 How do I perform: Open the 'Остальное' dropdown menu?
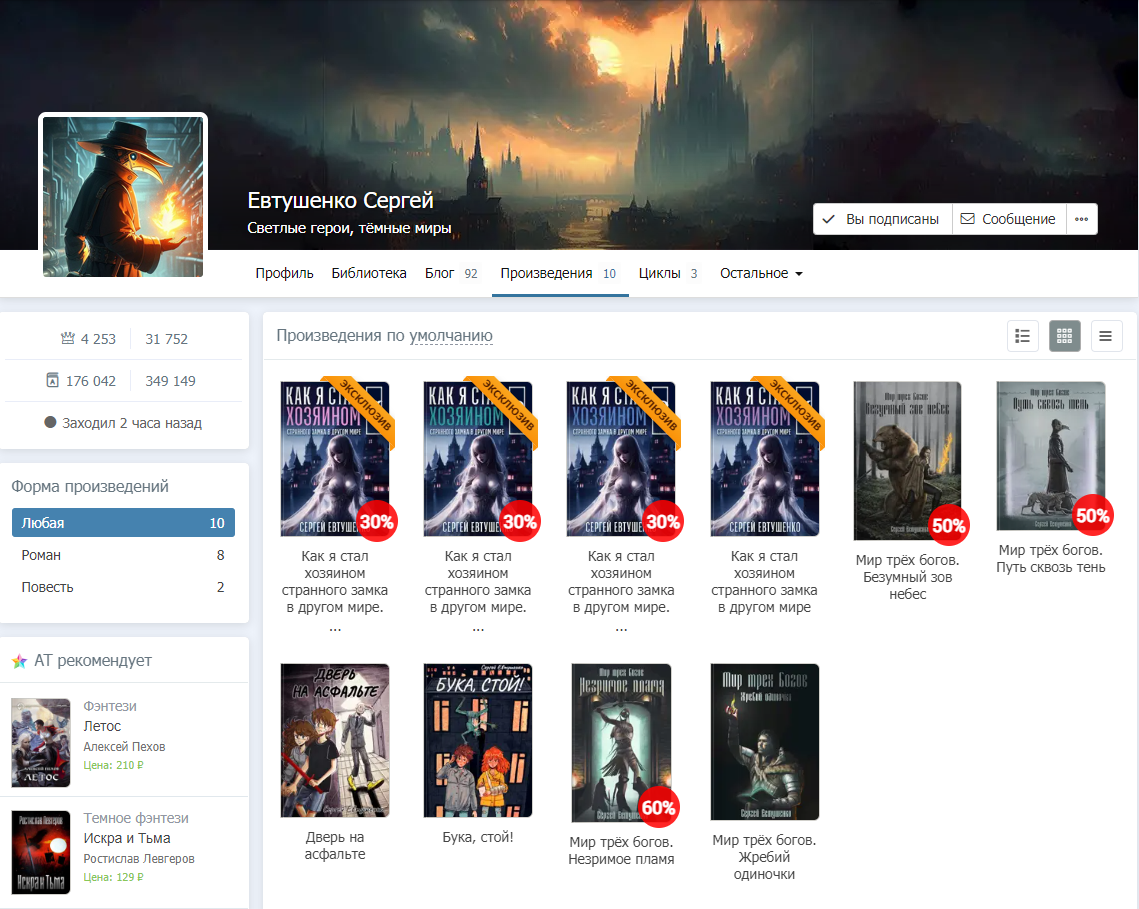pyautogui.click(x=761, y=273)
